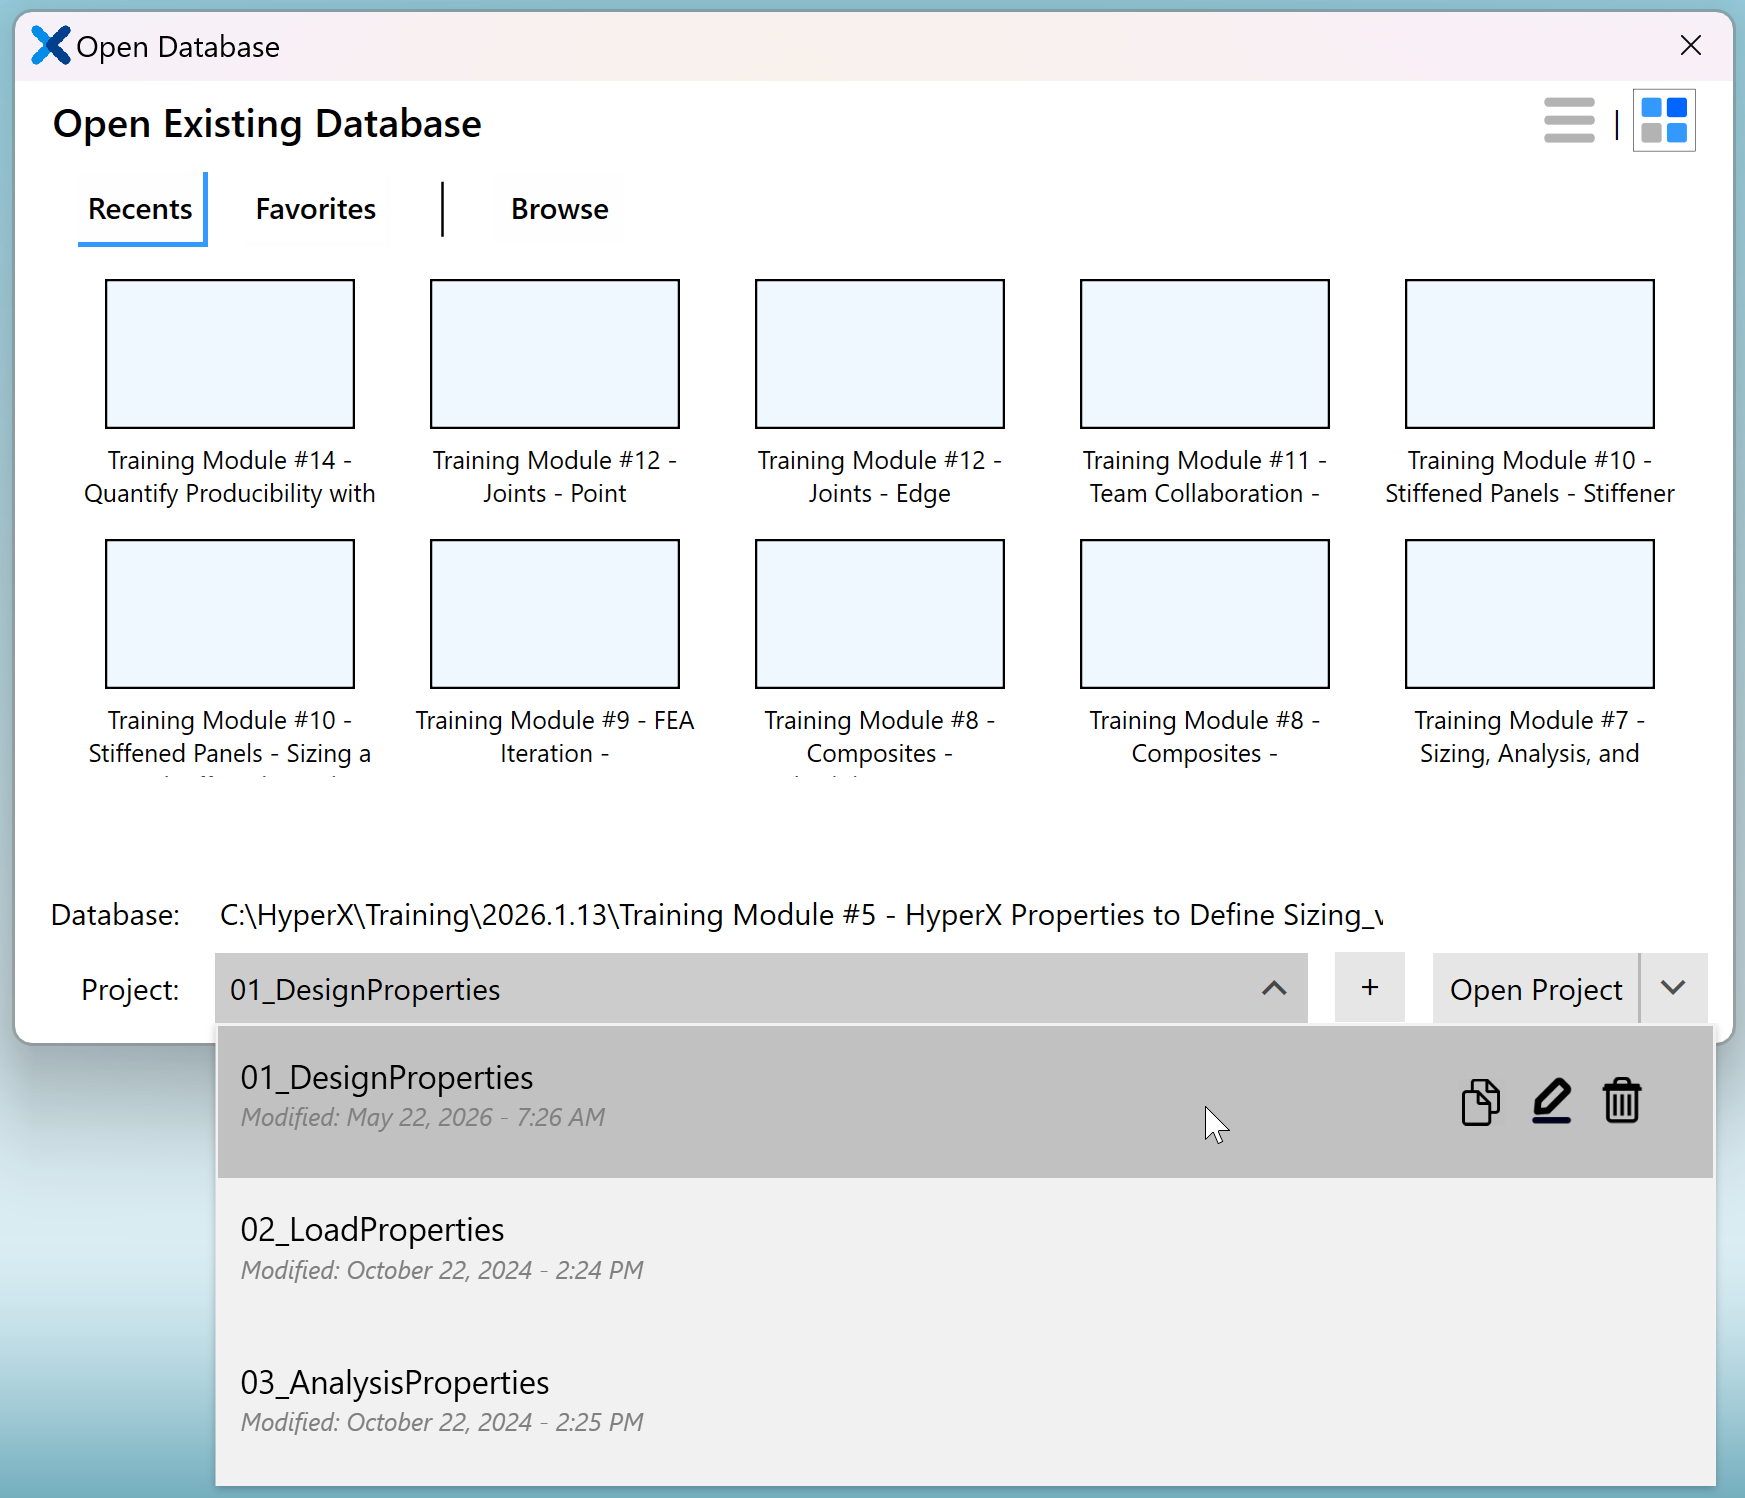This screenshot has width=1745, height=1498.
Task: Close the Open Database dialog
Action: click(1691, 45)
